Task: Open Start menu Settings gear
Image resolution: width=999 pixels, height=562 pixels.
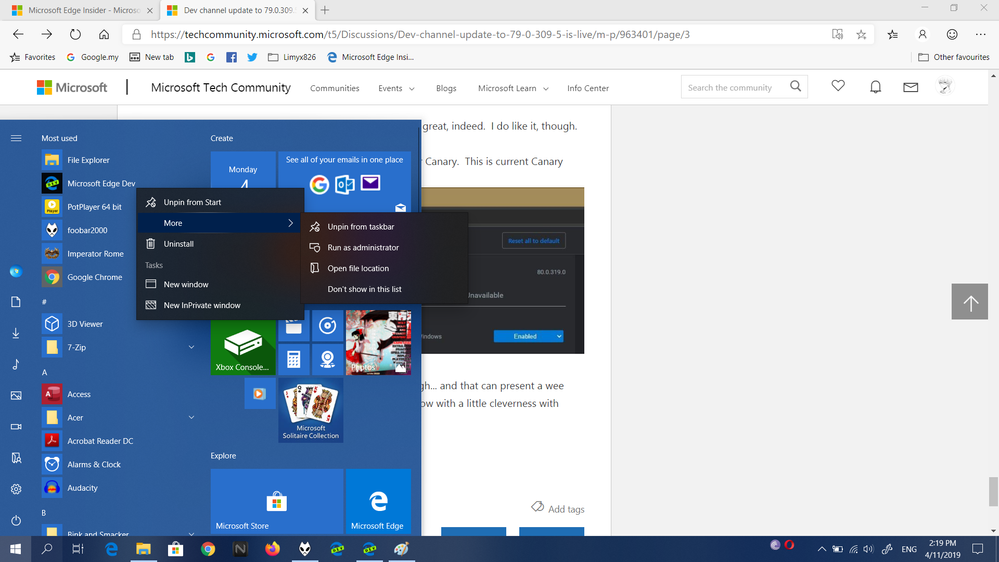Action: click(x=16, y=489)
